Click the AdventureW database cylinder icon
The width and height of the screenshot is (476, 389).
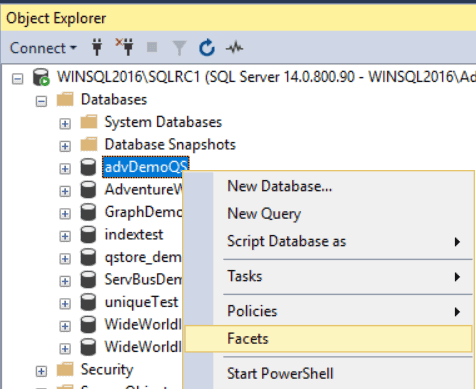tap(88, 189)
